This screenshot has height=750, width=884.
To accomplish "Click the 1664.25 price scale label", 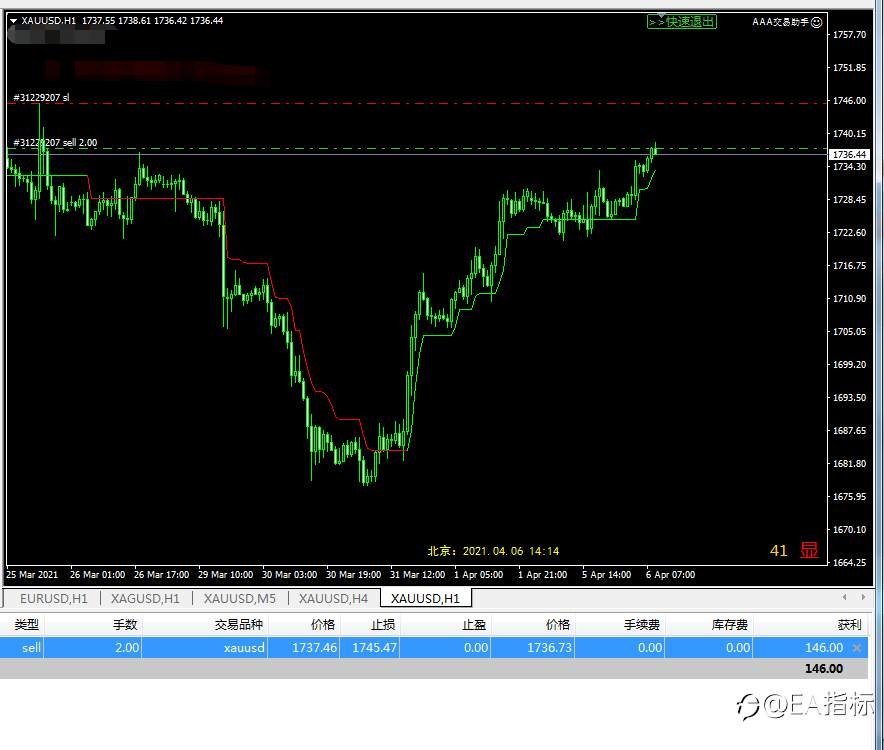I will pyautogui.click(x=849, y=562).
